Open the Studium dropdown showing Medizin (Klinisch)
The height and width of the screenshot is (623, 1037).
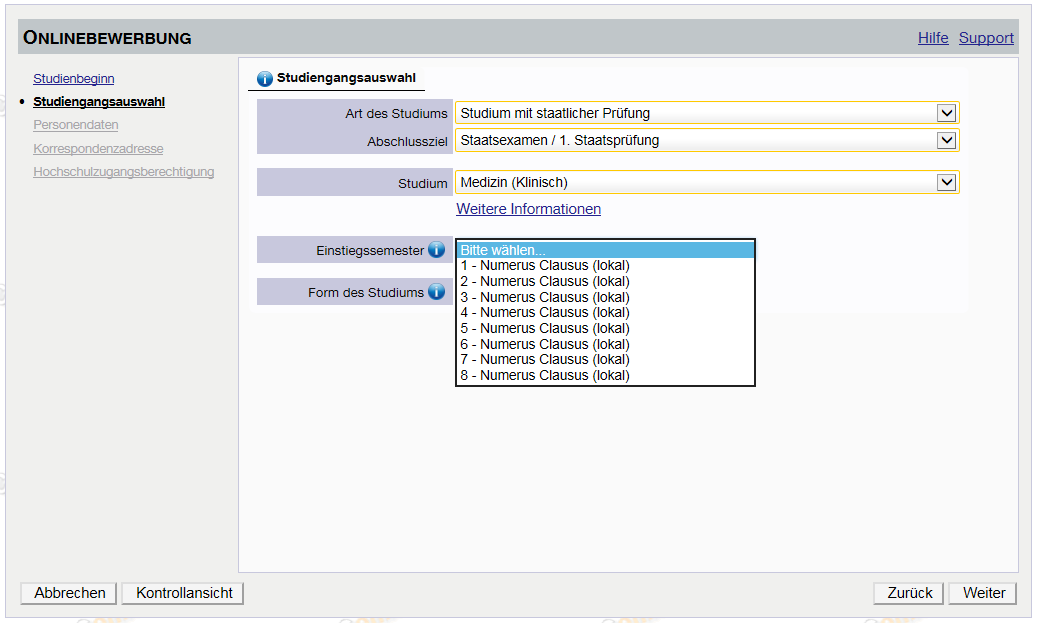[706, 182]
